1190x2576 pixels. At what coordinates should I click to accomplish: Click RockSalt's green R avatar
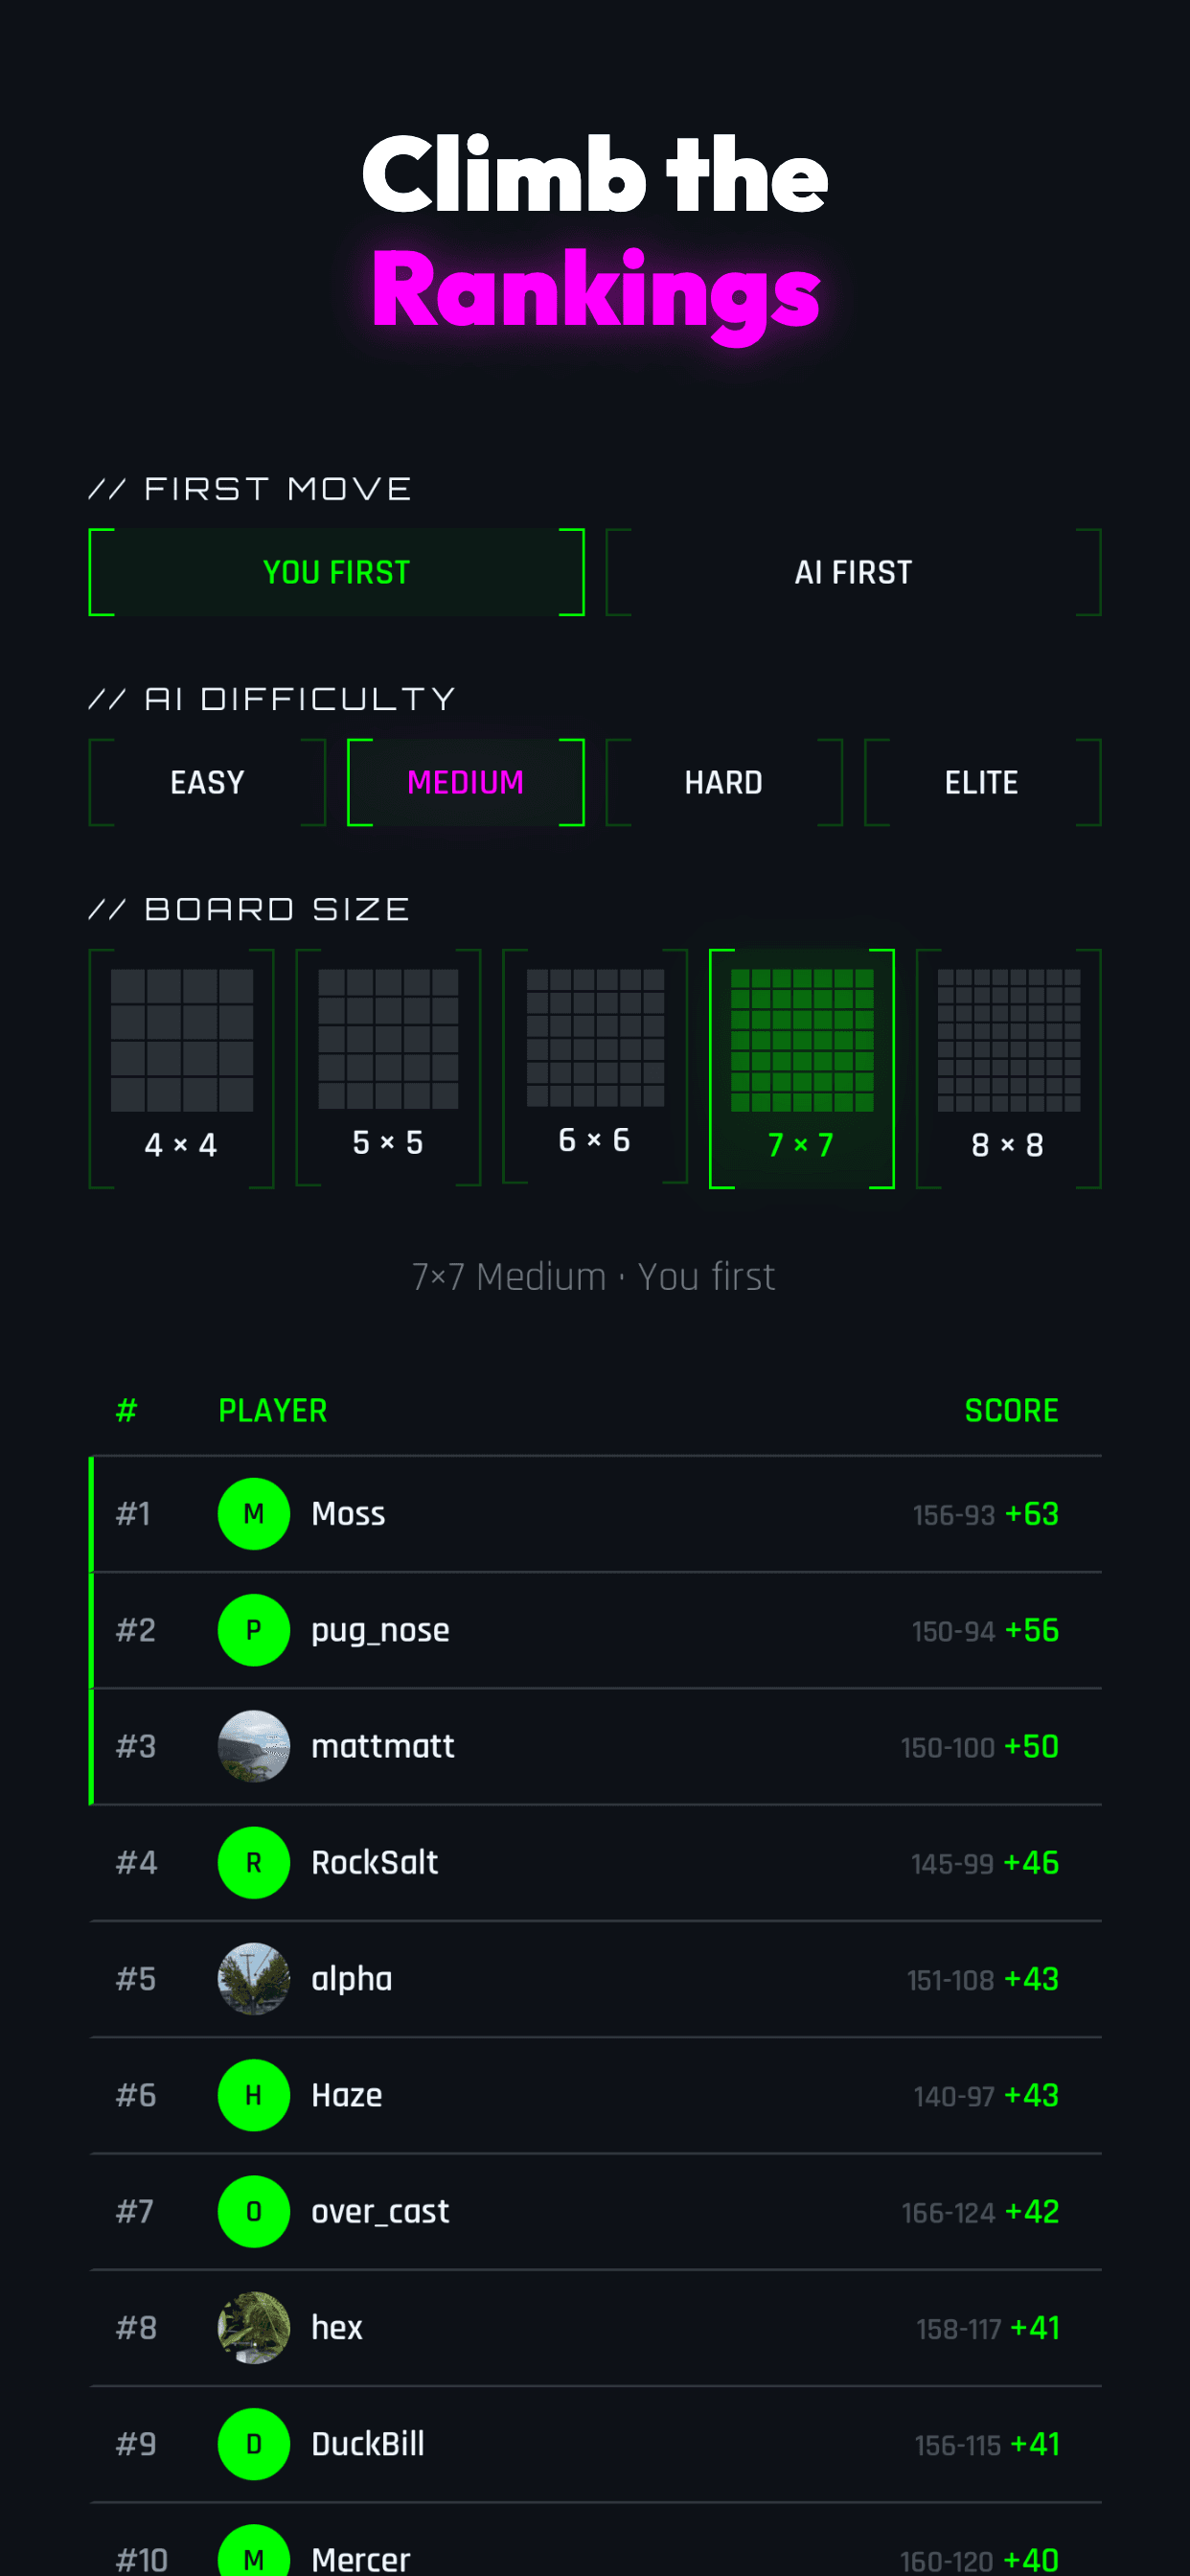pyautogui.click(x=254, y=1862)
